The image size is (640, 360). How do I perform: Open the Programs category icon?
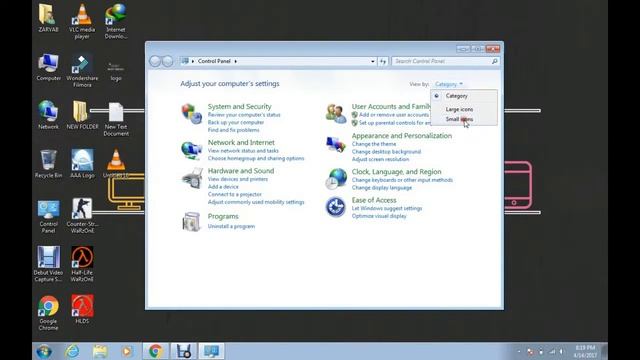click(191, 222)
